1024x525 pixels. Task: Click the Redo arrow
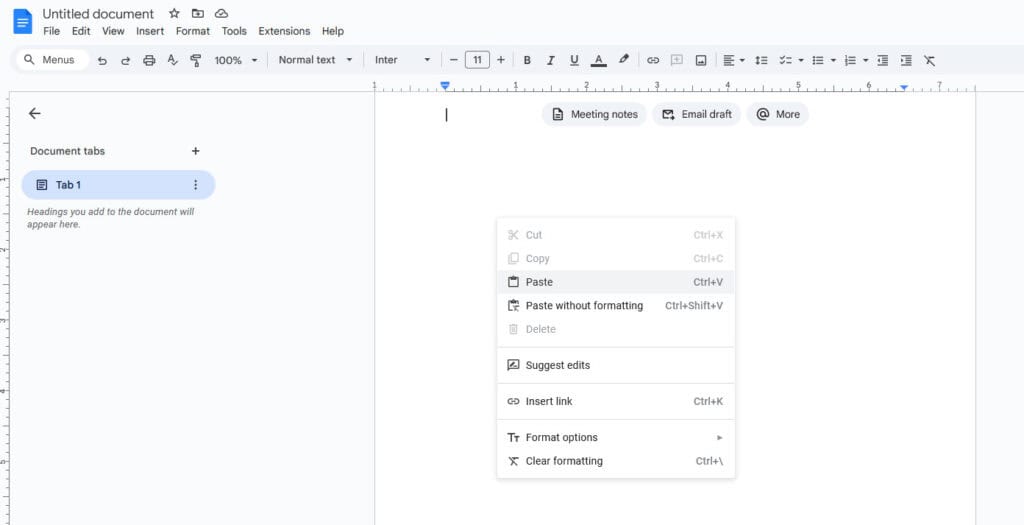click(125, 60)
